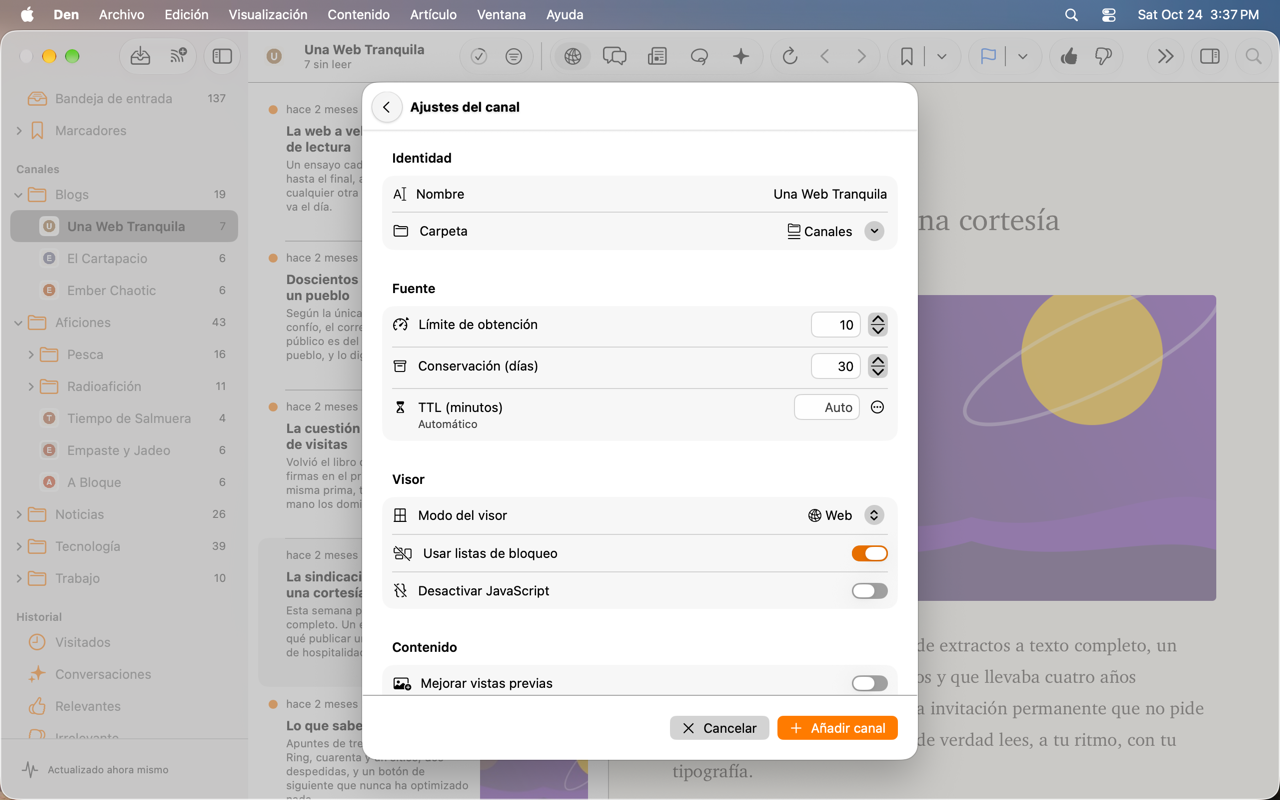Expand the Tecnología folder

pos(19,547)
